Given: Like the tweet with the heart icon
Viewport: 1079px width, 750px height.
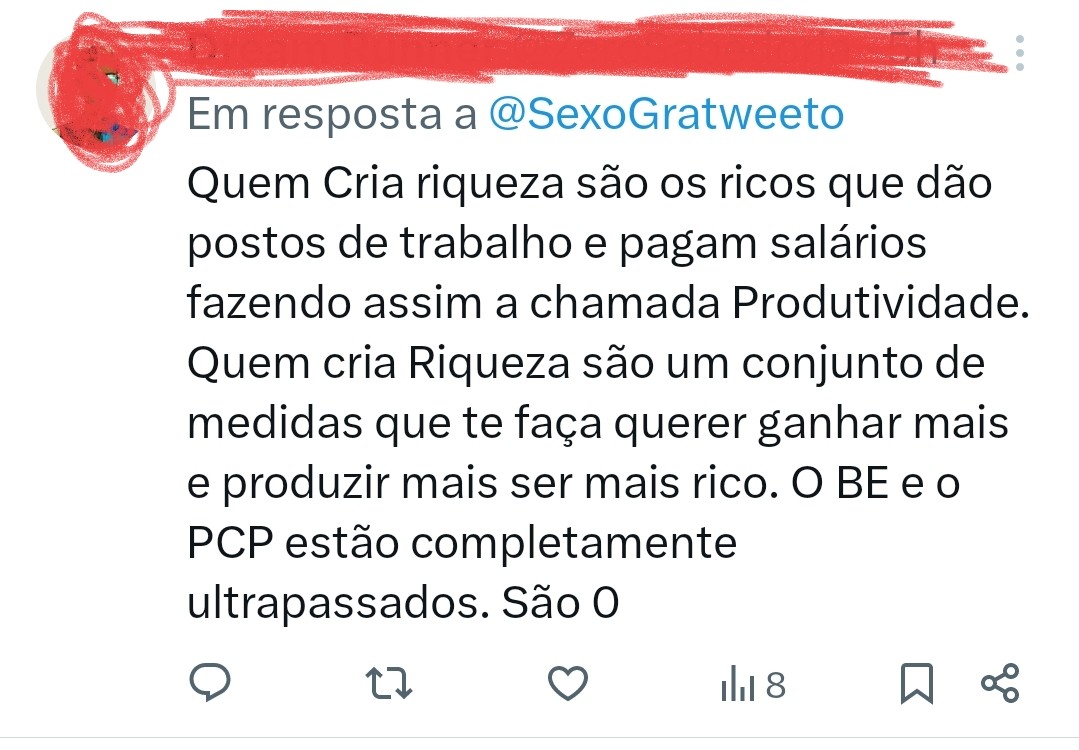Looking at the screenshot, I should pos(568,683).
